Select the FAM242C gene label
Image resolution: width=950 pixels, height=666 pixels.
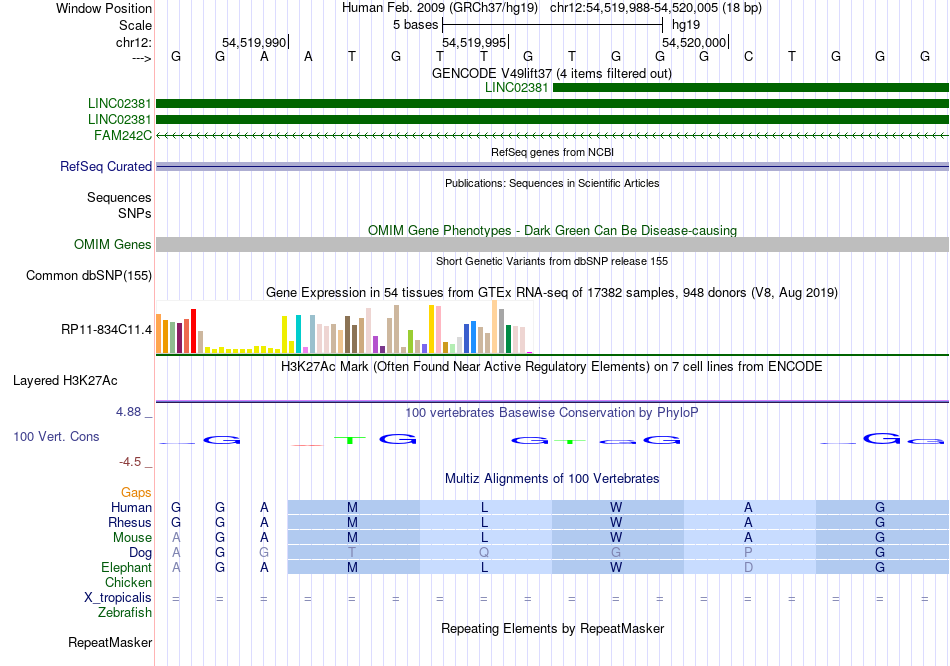point(123,135)
